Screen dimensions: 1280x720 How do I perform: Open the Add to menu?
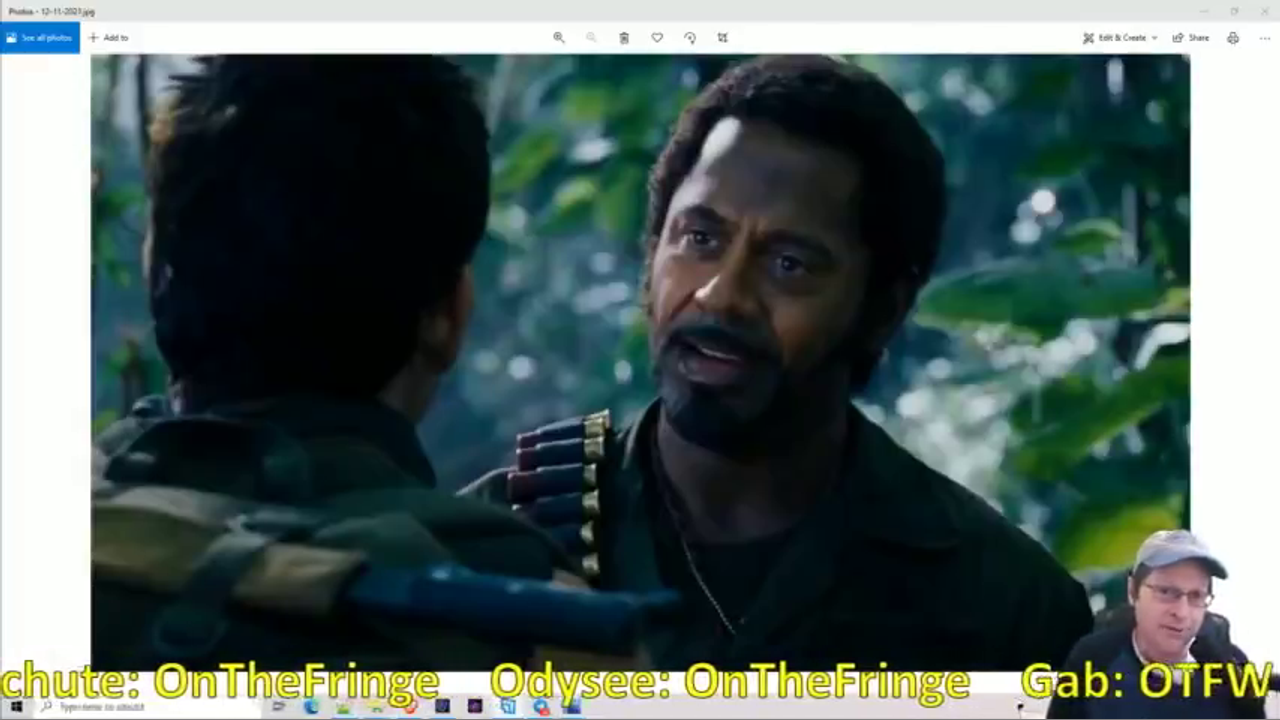click(108, 38)
